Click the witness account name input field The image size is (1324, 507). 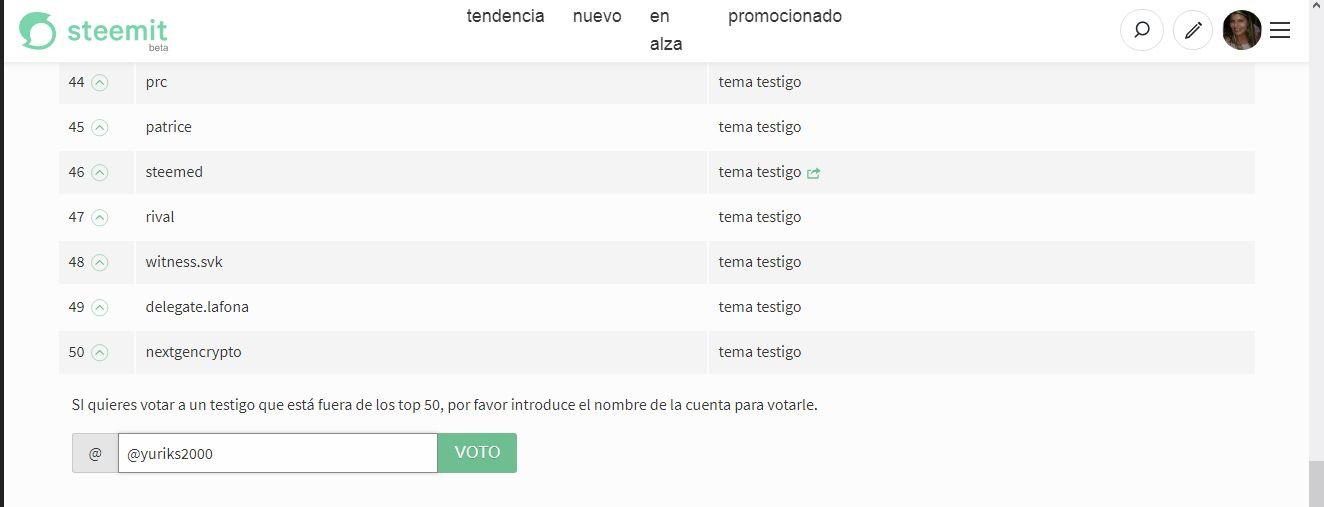[278, 453]
